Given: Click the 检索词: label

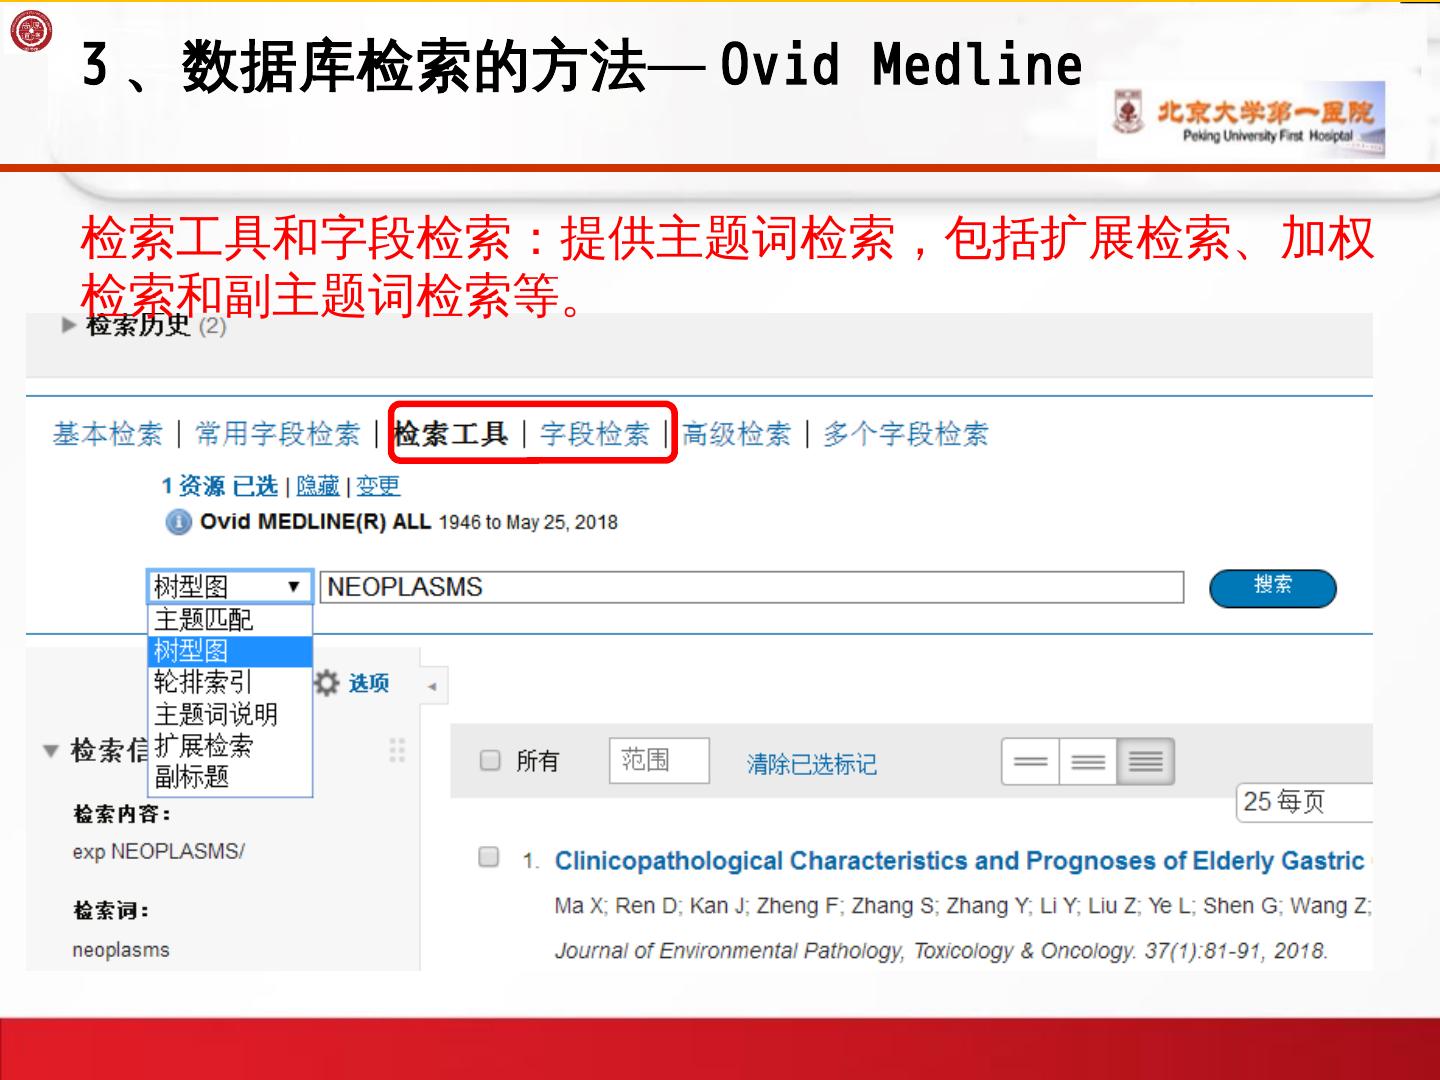Looking at the screenshot, I should [x=111, y=911].
